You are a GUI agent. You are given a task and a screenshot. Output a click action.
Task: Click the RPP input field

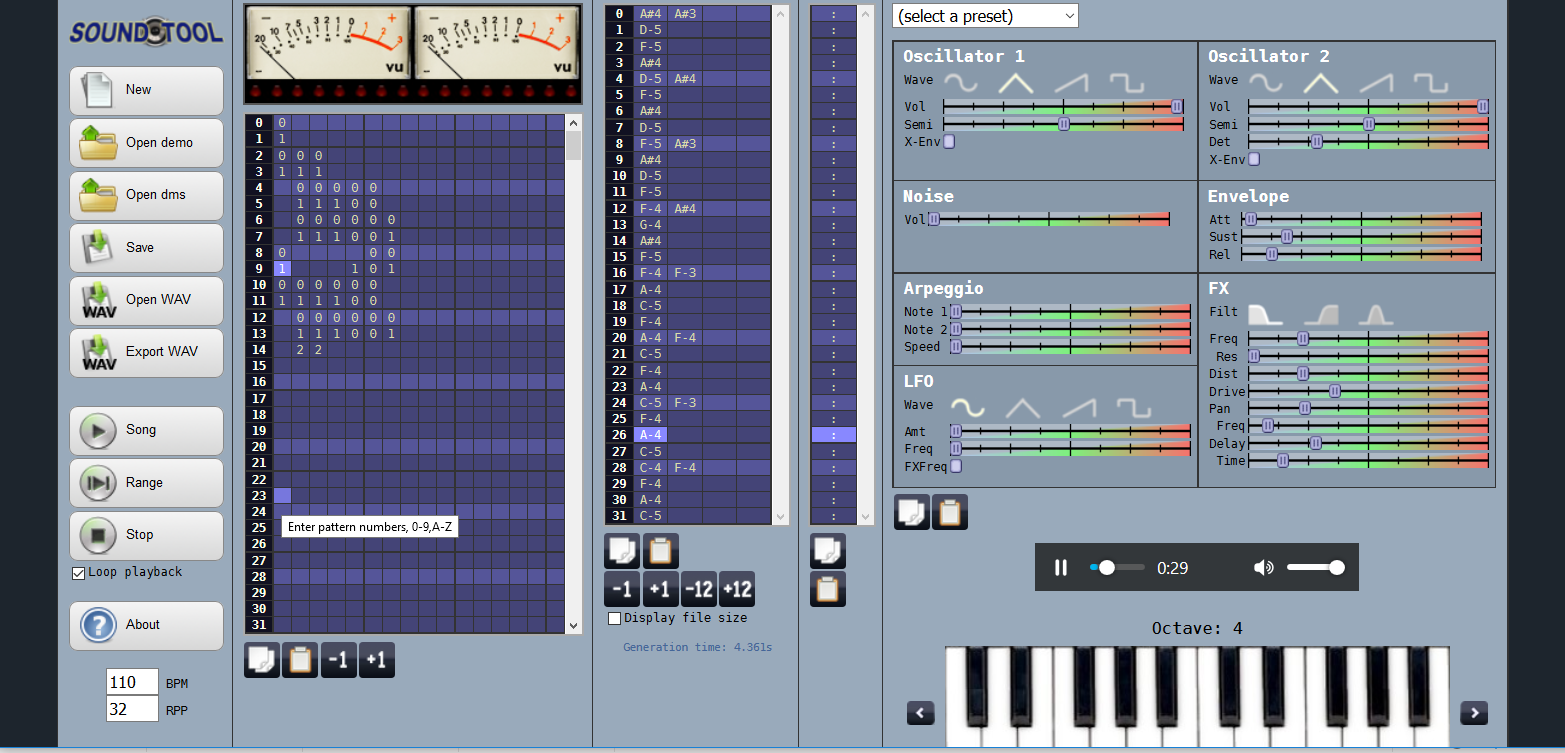point(133,710)
